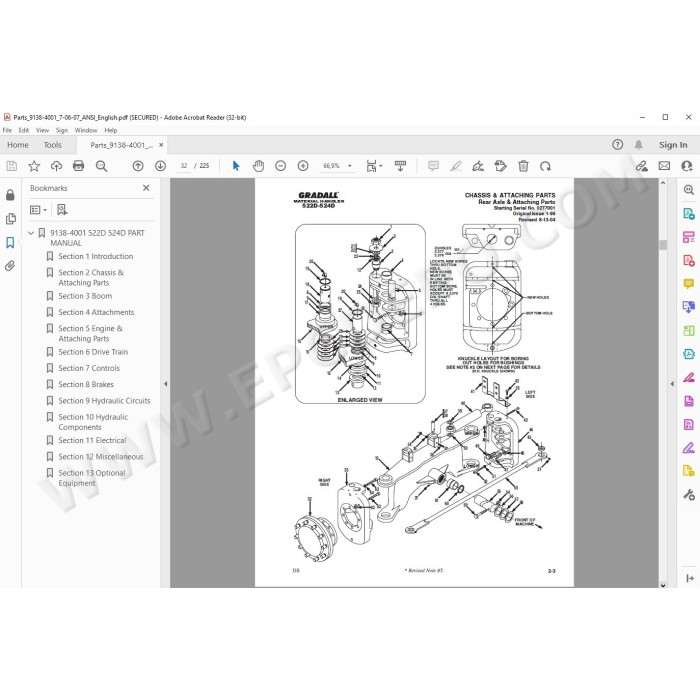The width and height of the screenshot is (700, 700).
Task: Click the share link icon
Action: [642, 166]
